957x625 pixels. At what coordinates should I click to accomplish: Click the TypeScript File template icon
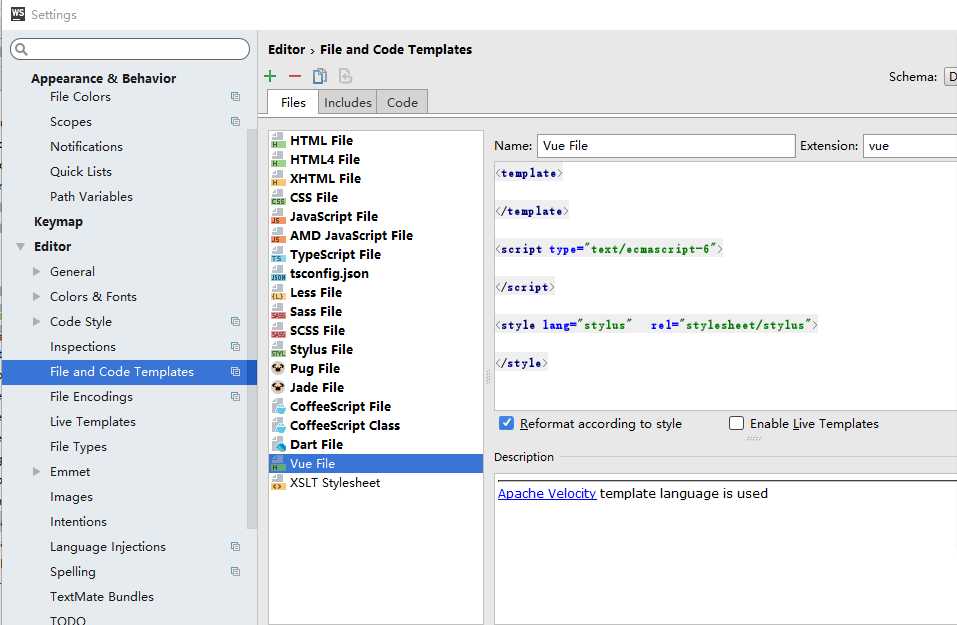[x=278, y=254]
